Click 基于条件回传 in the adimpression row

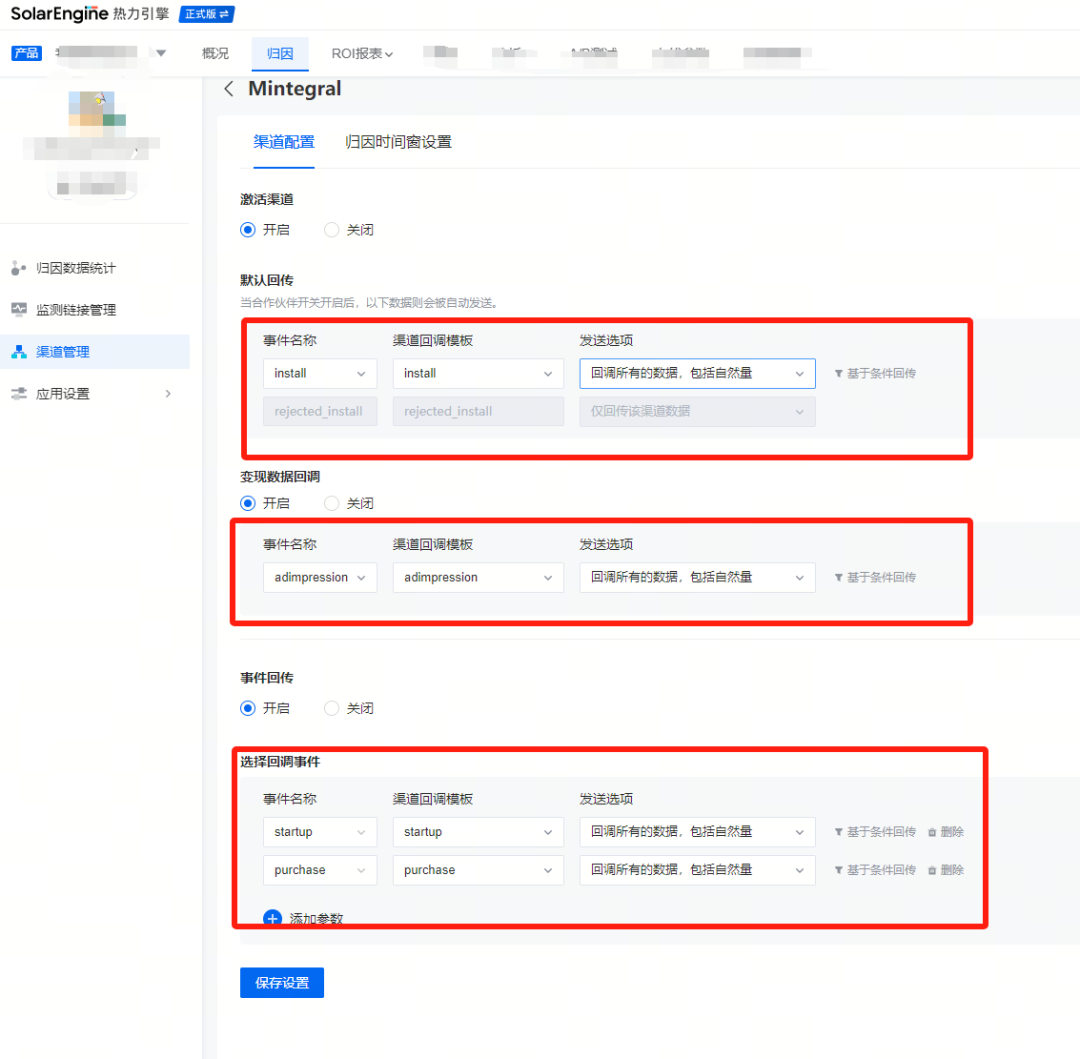881,578
